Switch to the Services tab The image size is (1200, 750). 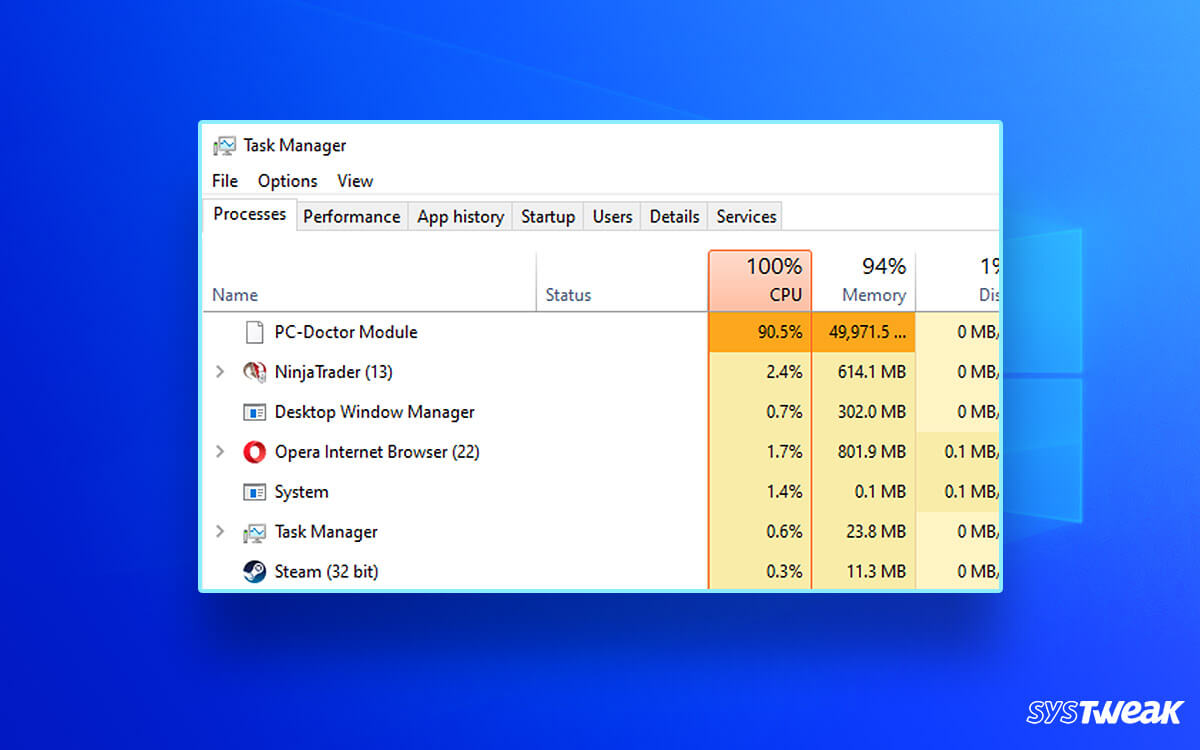point(746,216)
